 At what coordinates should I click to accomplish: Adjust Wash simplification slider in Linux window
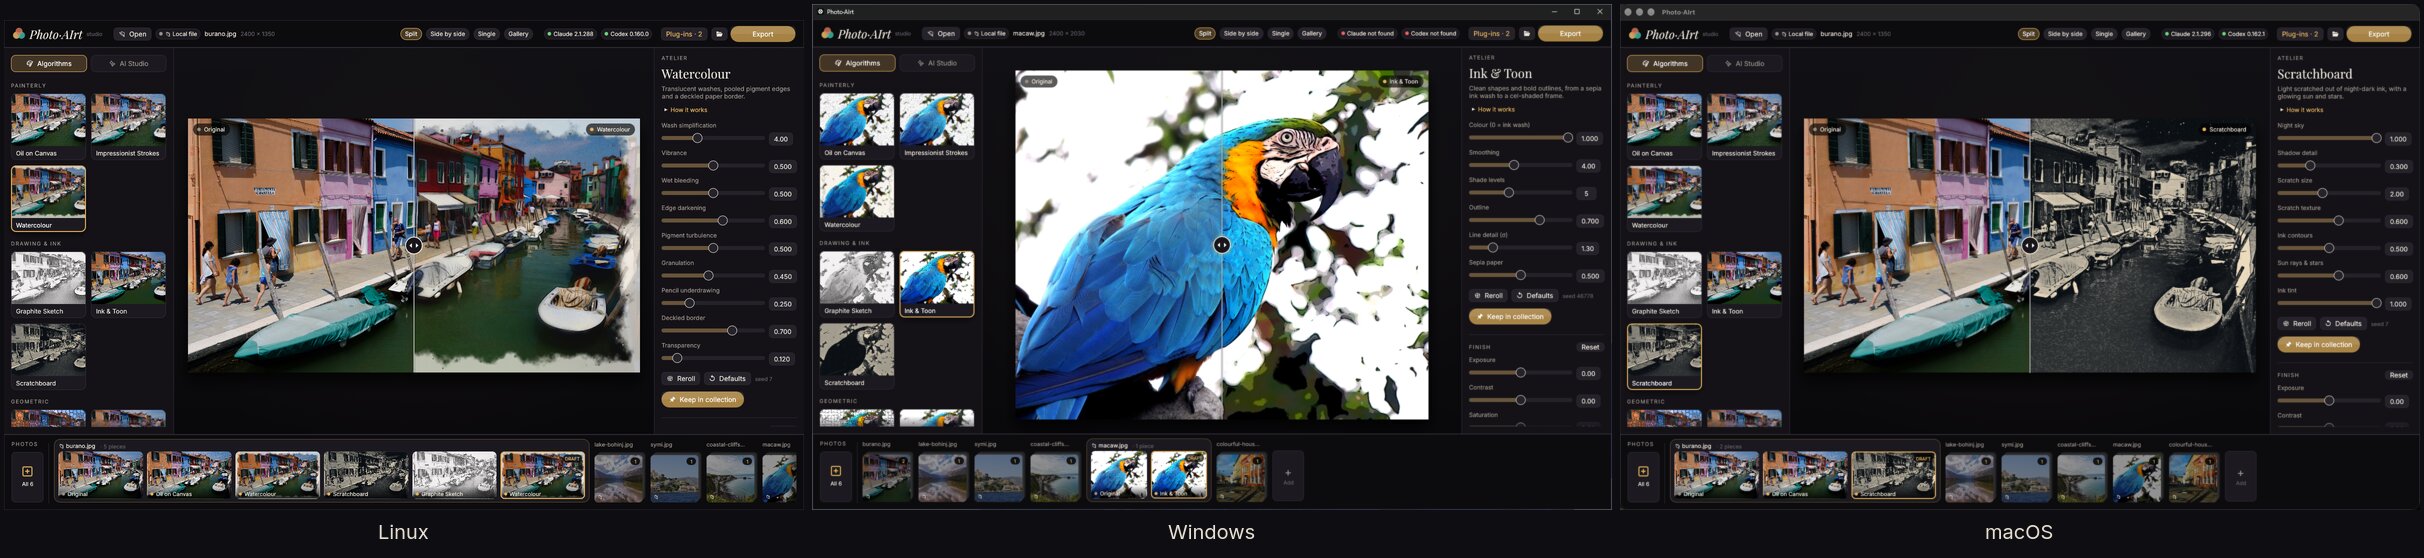(x=713, y=139)
